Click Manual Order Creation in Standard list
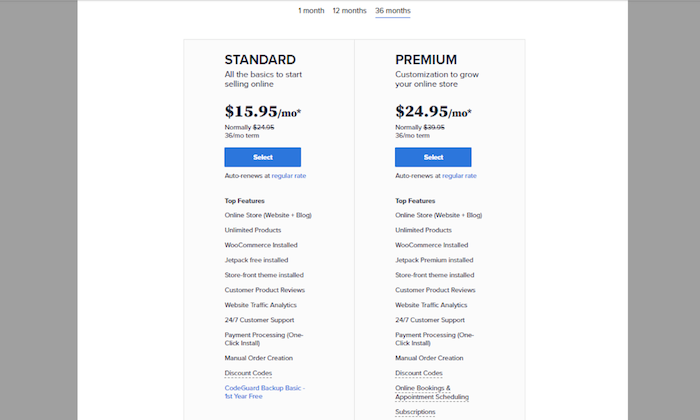The image size is (700, 420). click(258, 358)
